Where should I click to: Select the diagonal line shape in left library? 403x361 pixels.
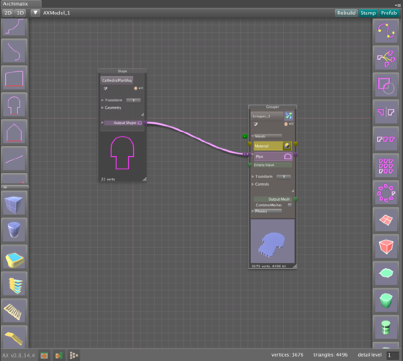pos(15,159)
